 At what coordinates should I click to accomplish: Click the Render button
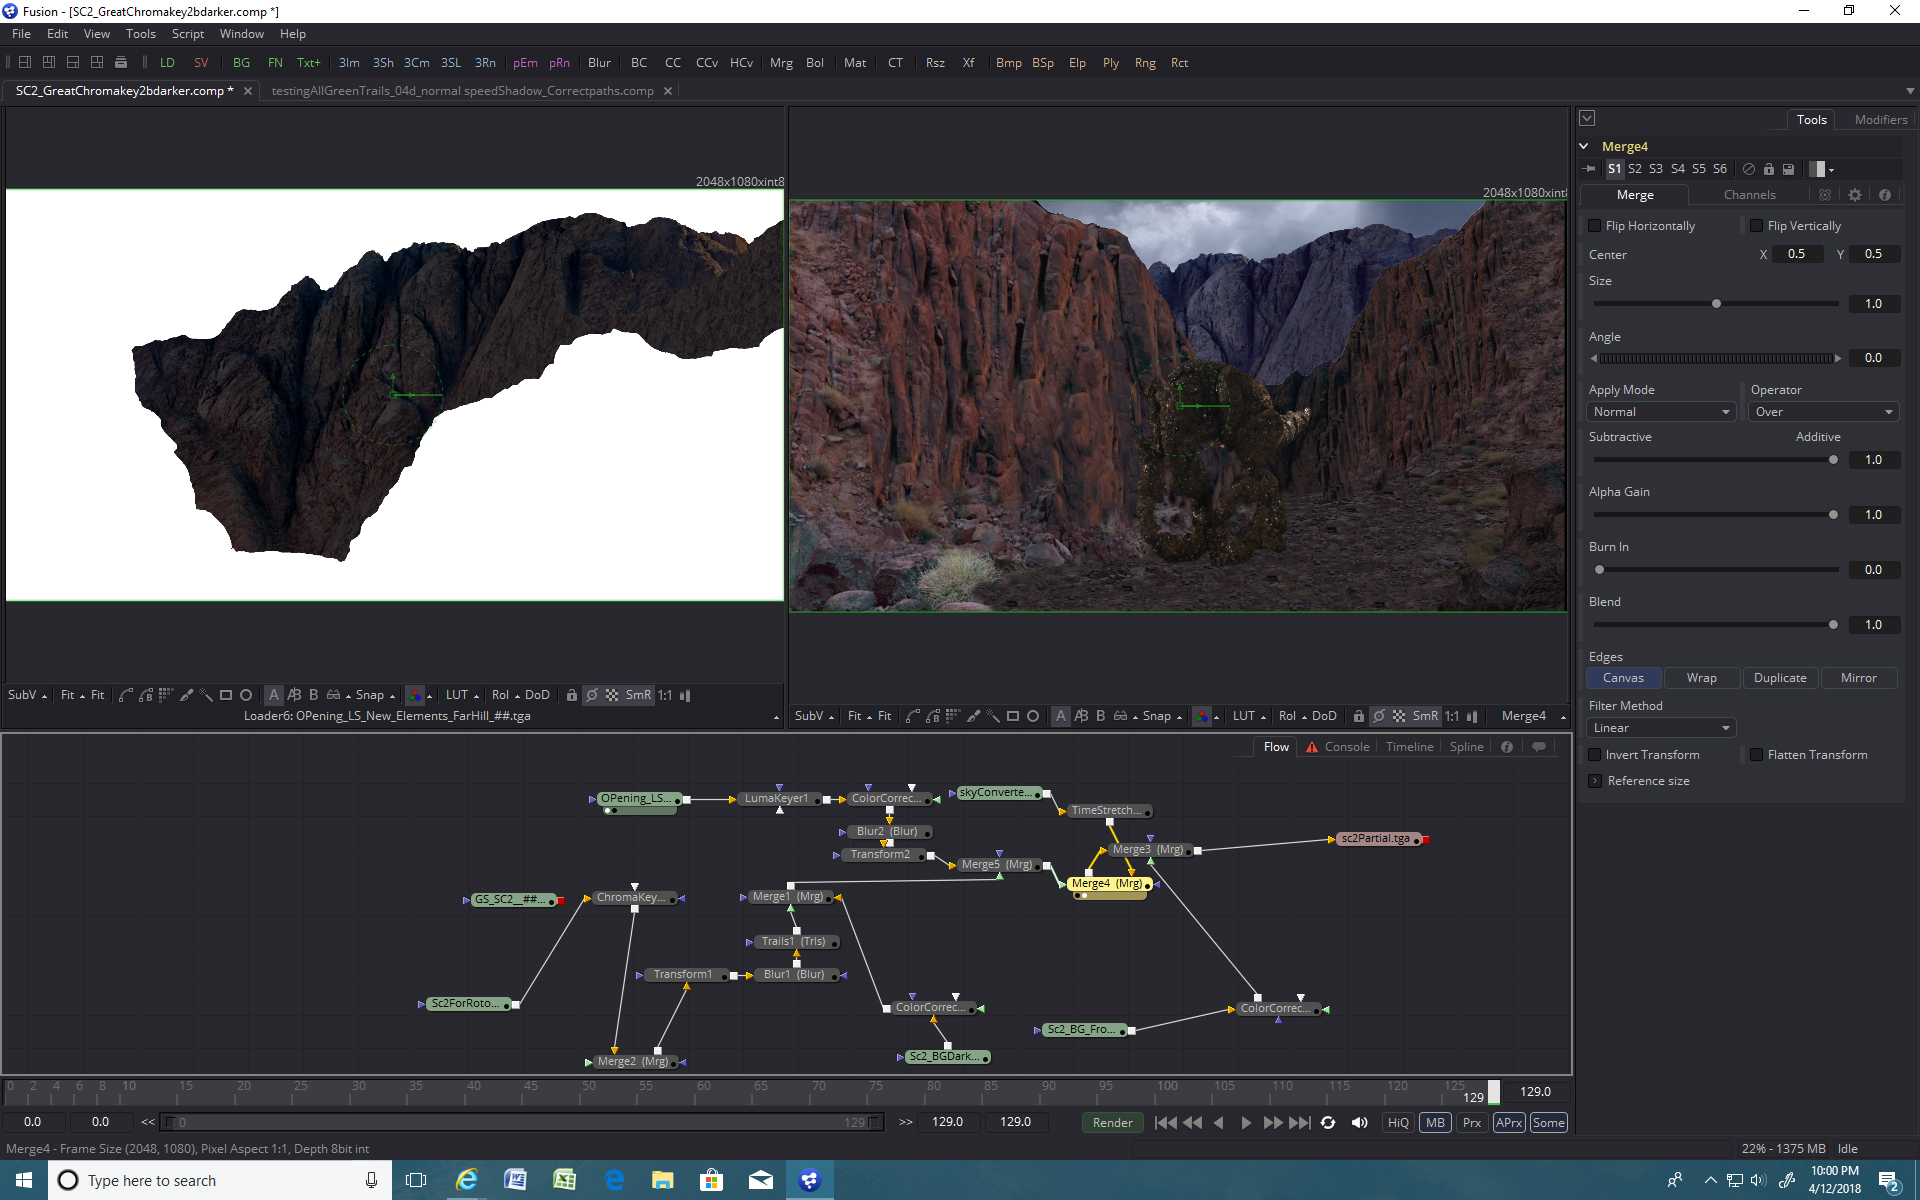(1113, 1123)
